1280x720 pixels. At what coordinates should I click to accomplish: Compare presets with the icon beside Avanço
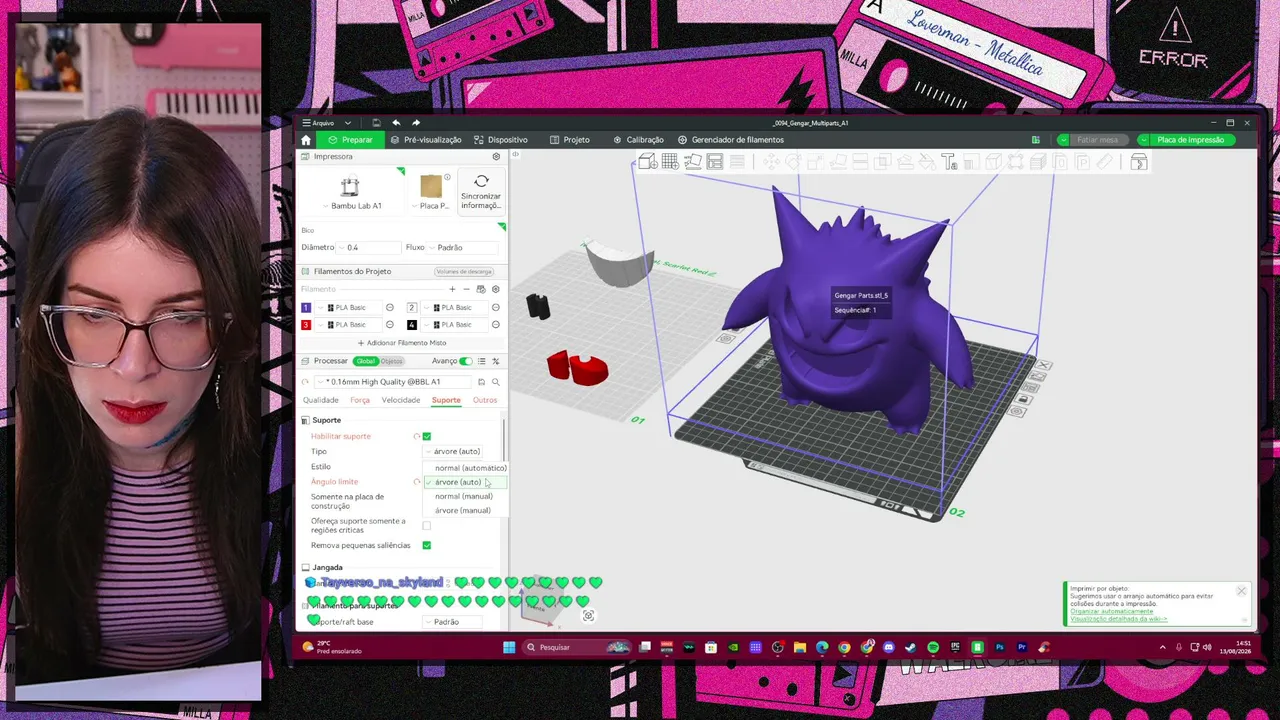[x=496, y=361]
